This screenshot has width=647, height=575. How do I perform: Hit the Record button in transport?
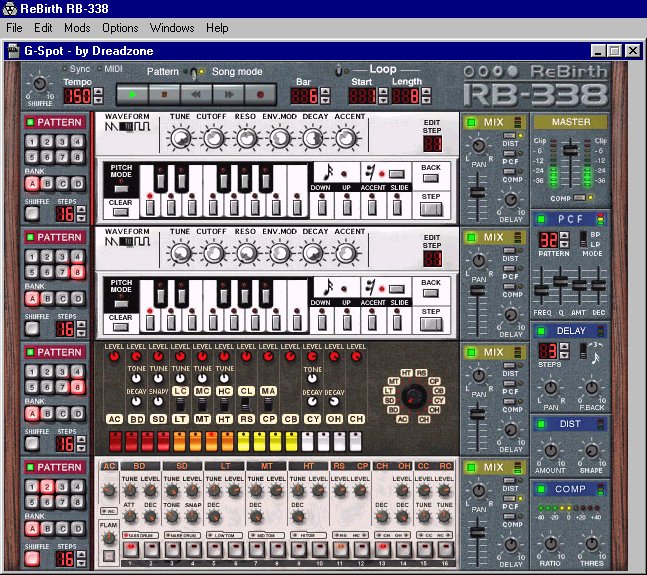(262, 95)
